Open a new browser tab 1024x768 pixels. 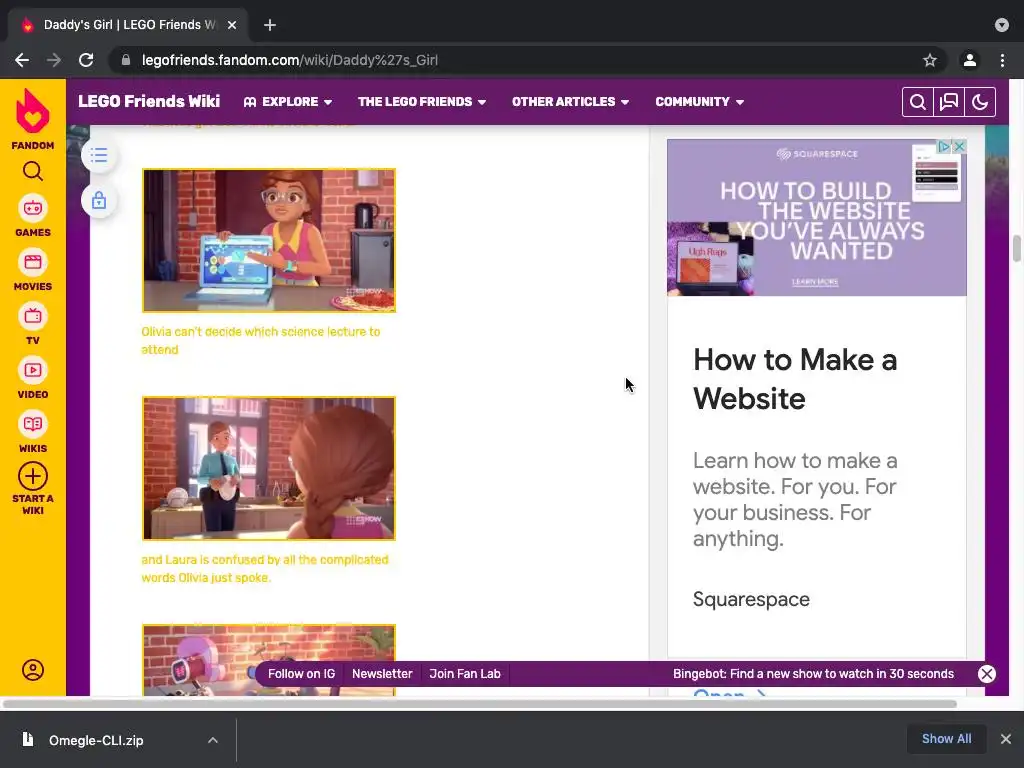coord(270,25)
